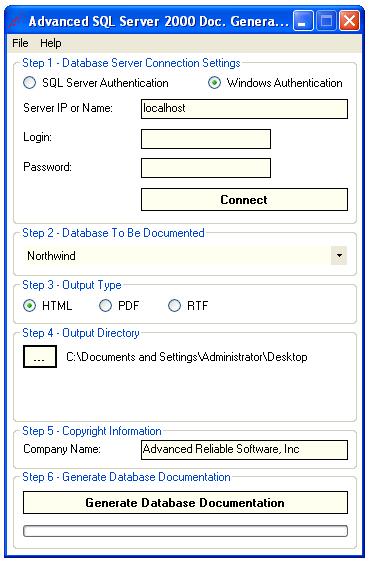This screenshot has width=370, height=562.
Task: Click Generate Database Documentation button
Action: [x=185, y=503]
